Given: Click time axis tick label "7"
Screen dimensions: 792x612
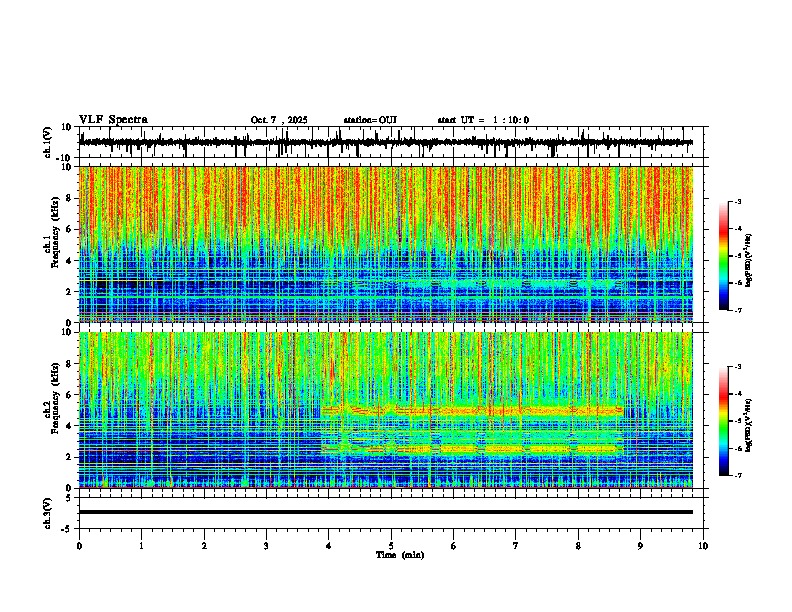Looking at the screenshot, I should coord(516,546).
